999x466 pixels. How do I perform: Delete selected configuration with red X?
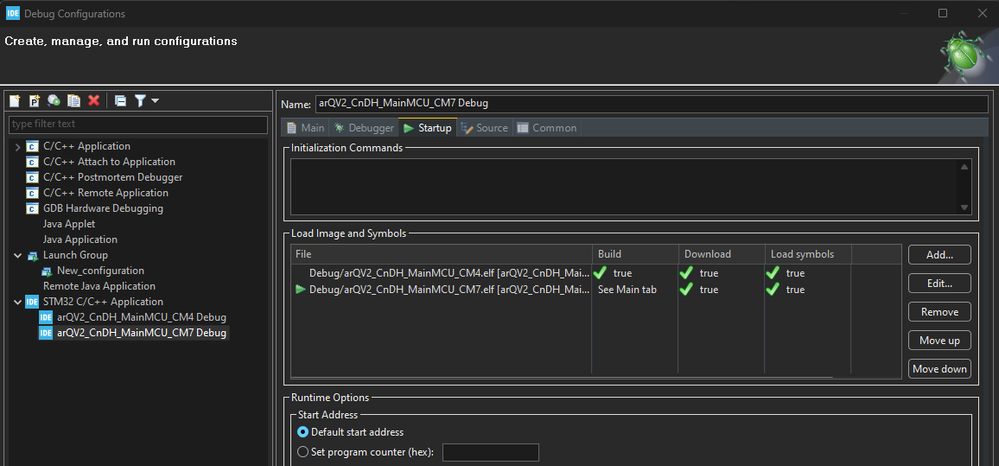tap(94, 101)
